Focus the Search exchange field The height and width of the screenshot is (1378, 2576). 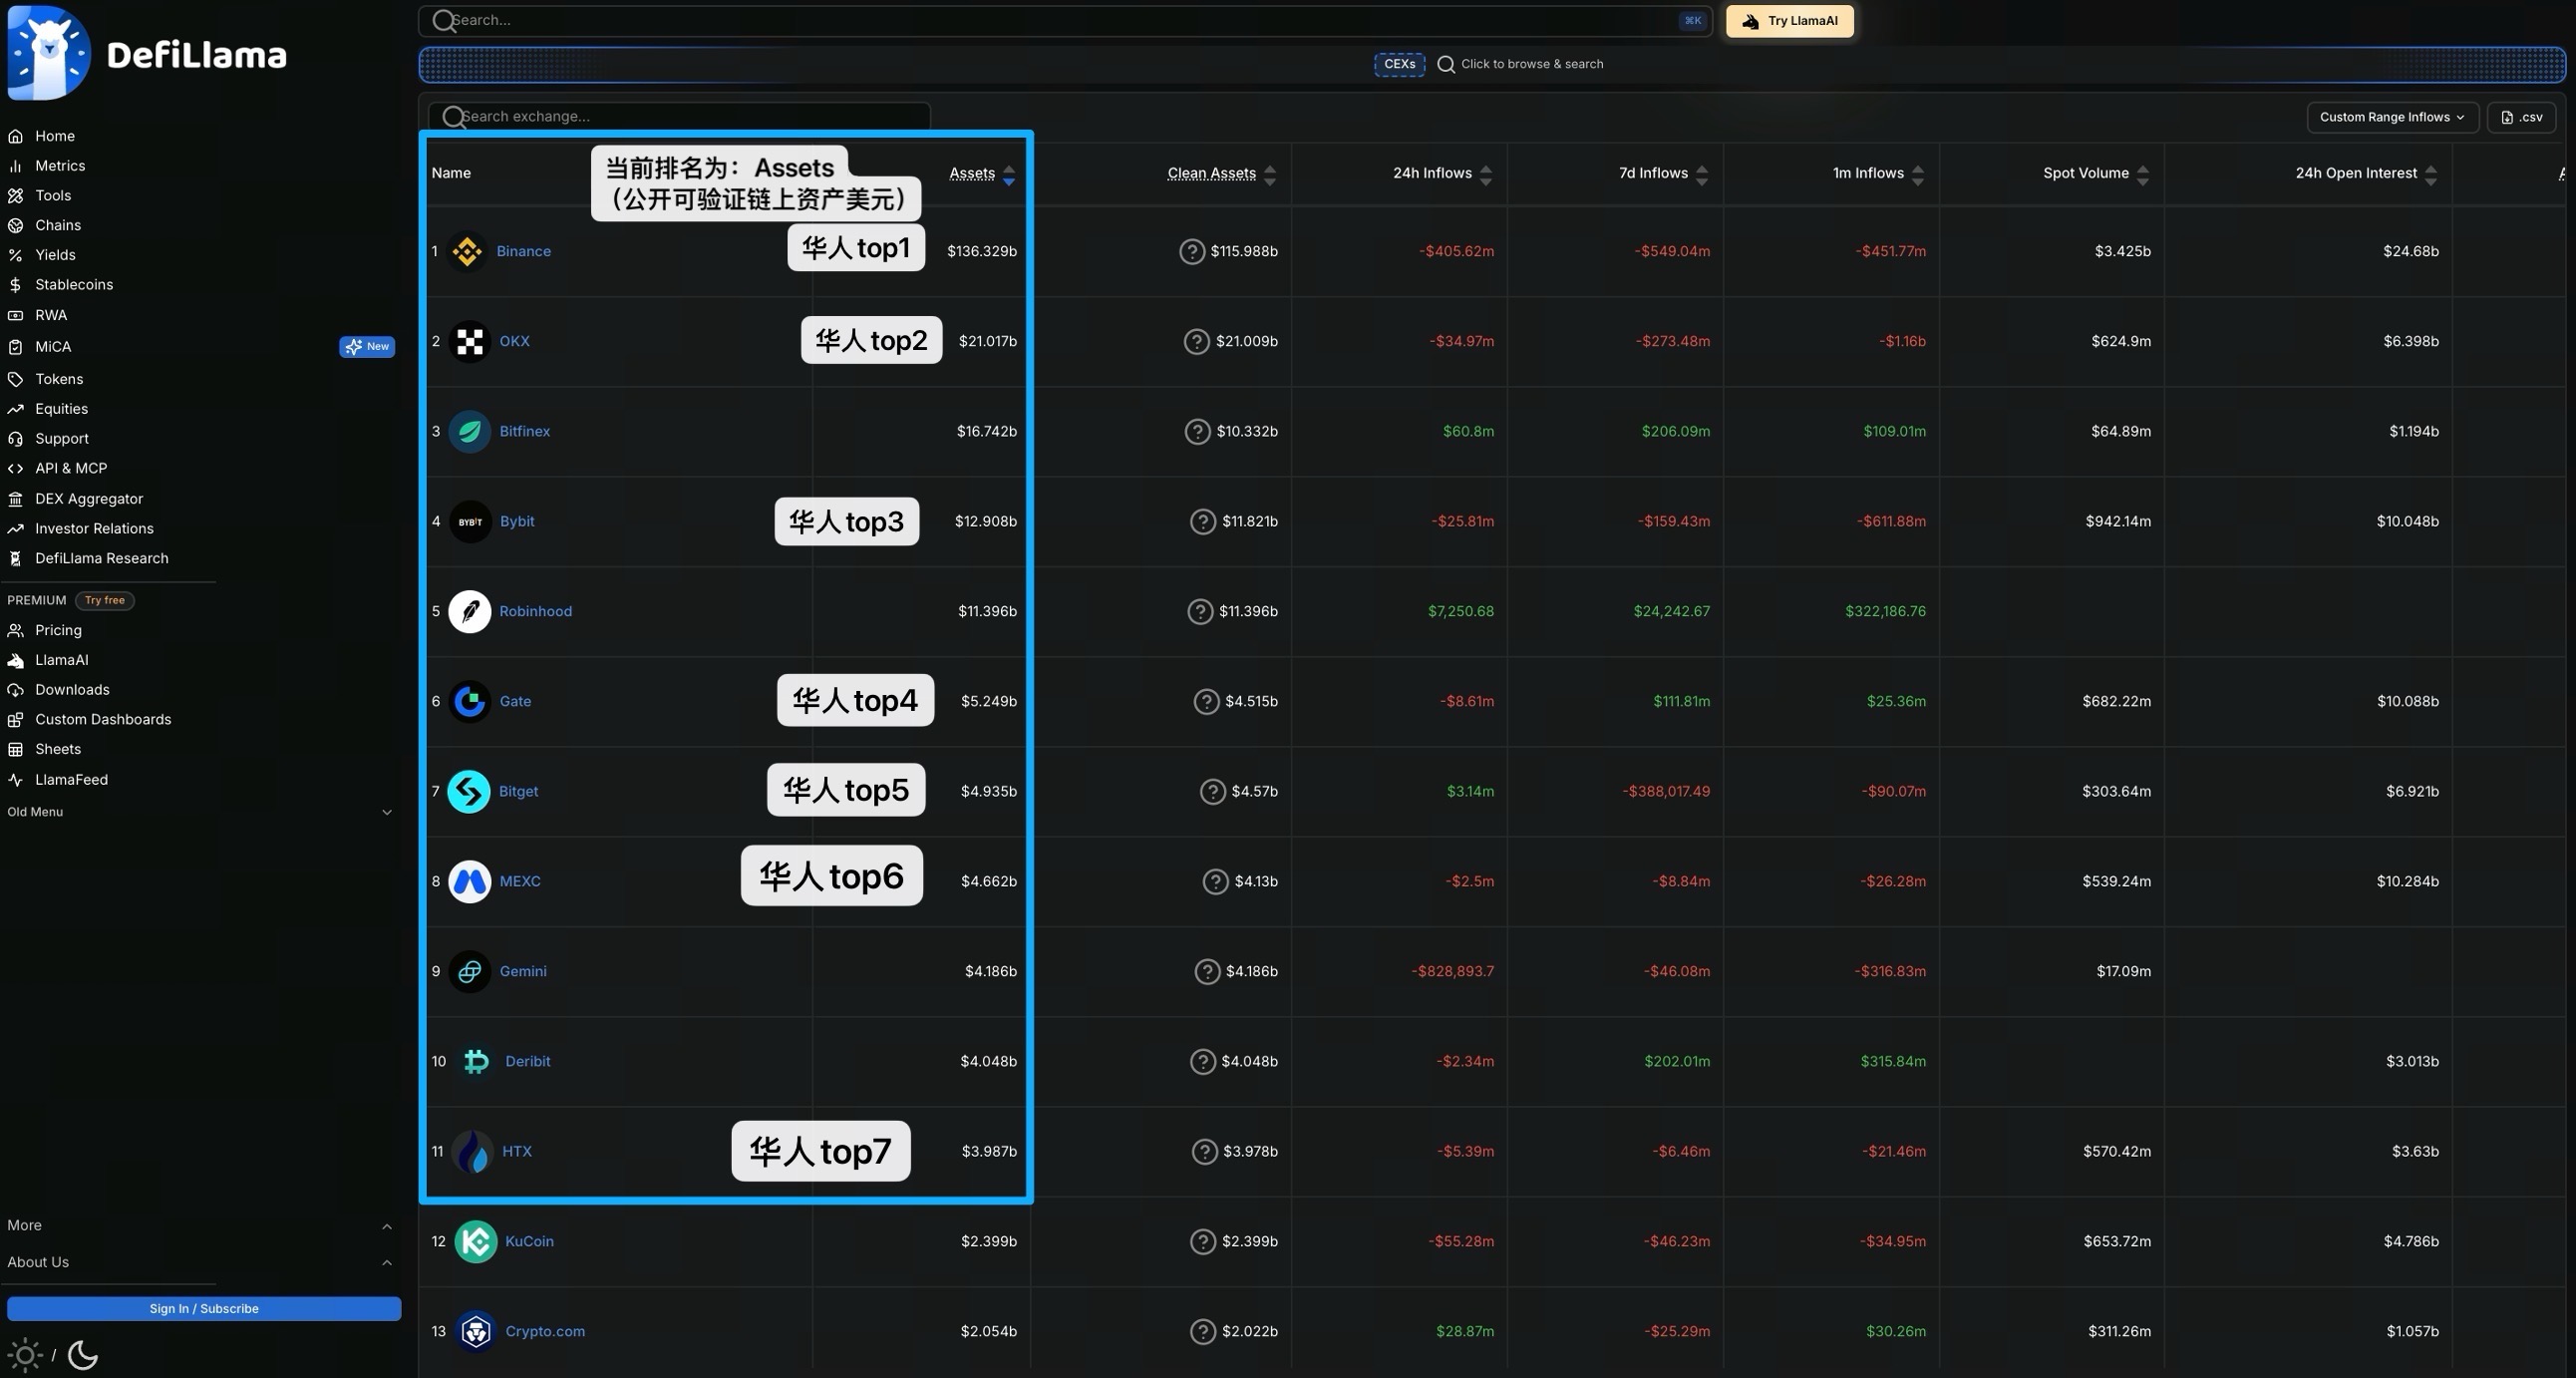click(x=679, y=117)
